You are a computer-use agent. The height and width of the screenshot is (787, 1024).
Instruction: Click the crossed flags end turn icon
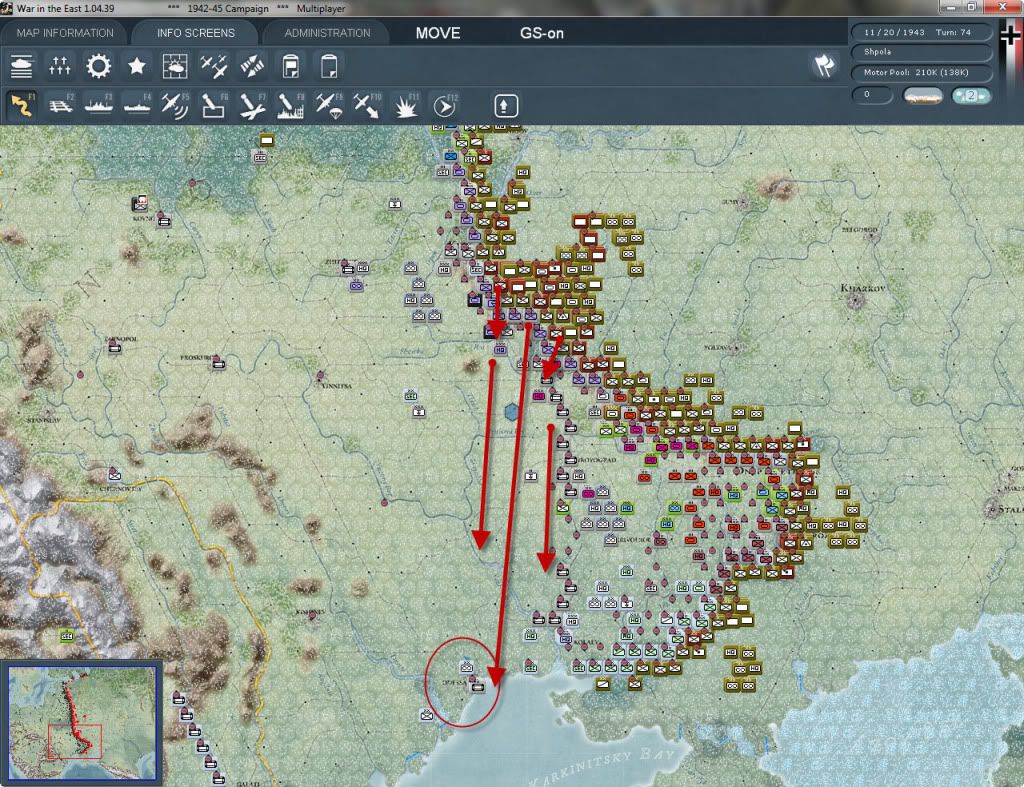tap(824, 65)
